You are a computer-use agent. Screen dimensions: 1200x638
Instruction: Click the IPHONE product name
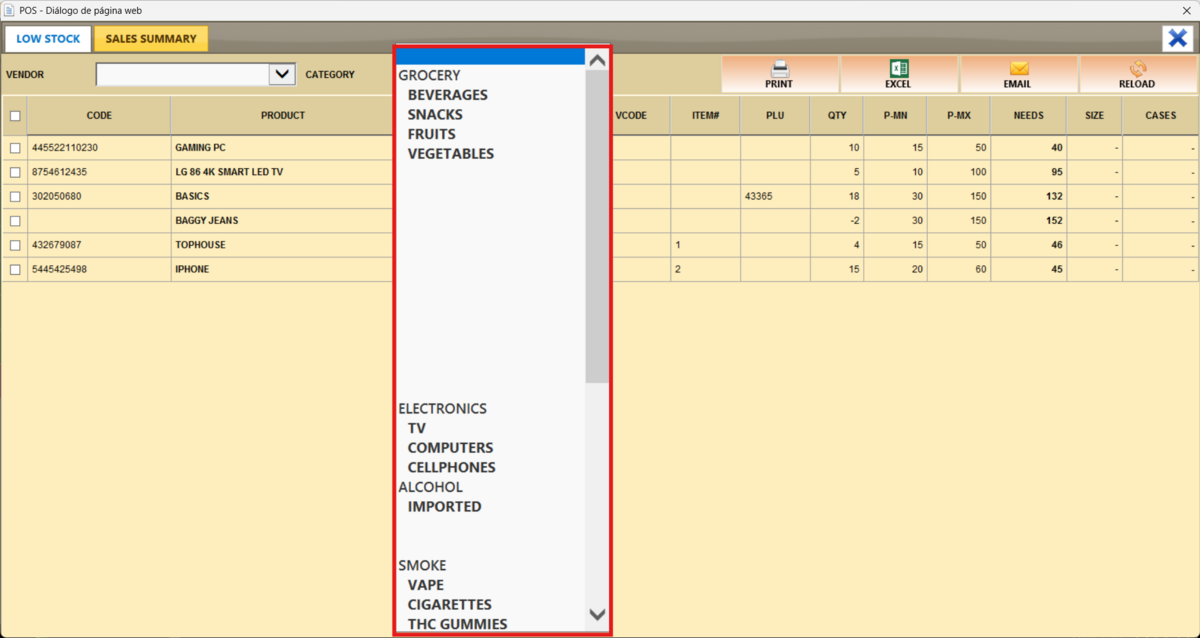tap(192, 270)
